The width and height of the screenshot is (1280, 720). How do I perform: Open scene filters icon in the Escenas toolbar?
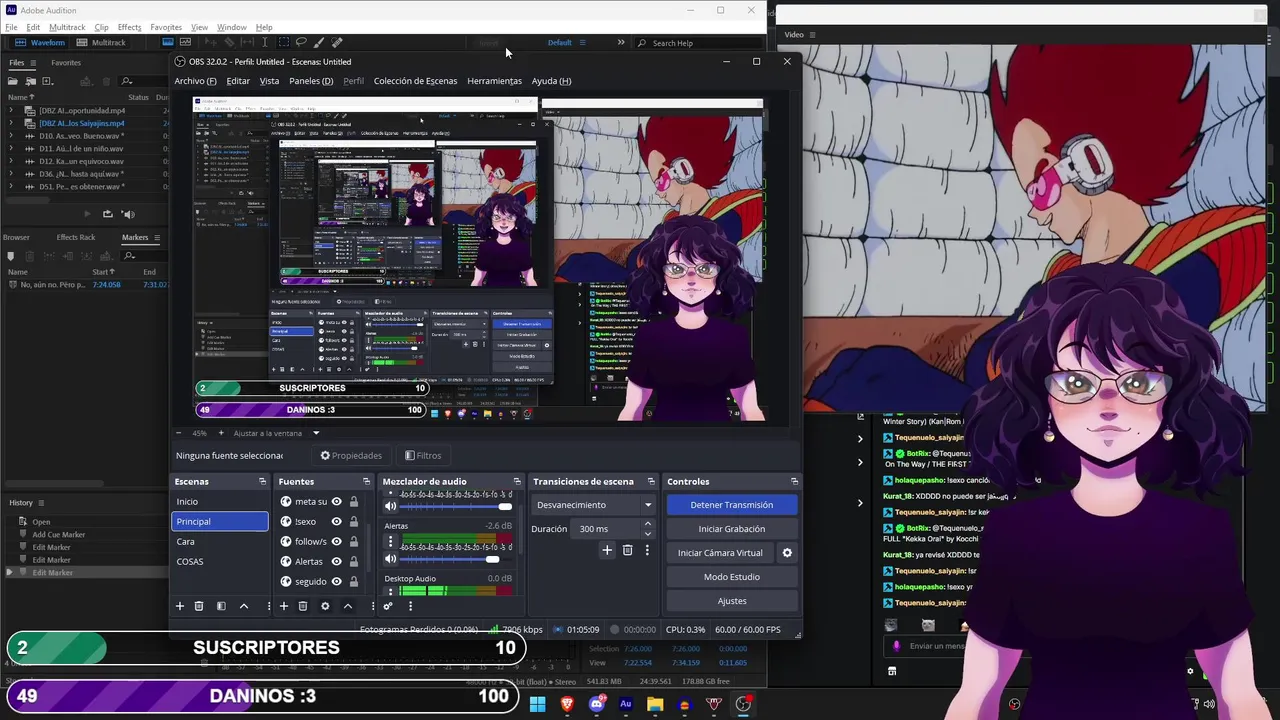click(221, 606)
